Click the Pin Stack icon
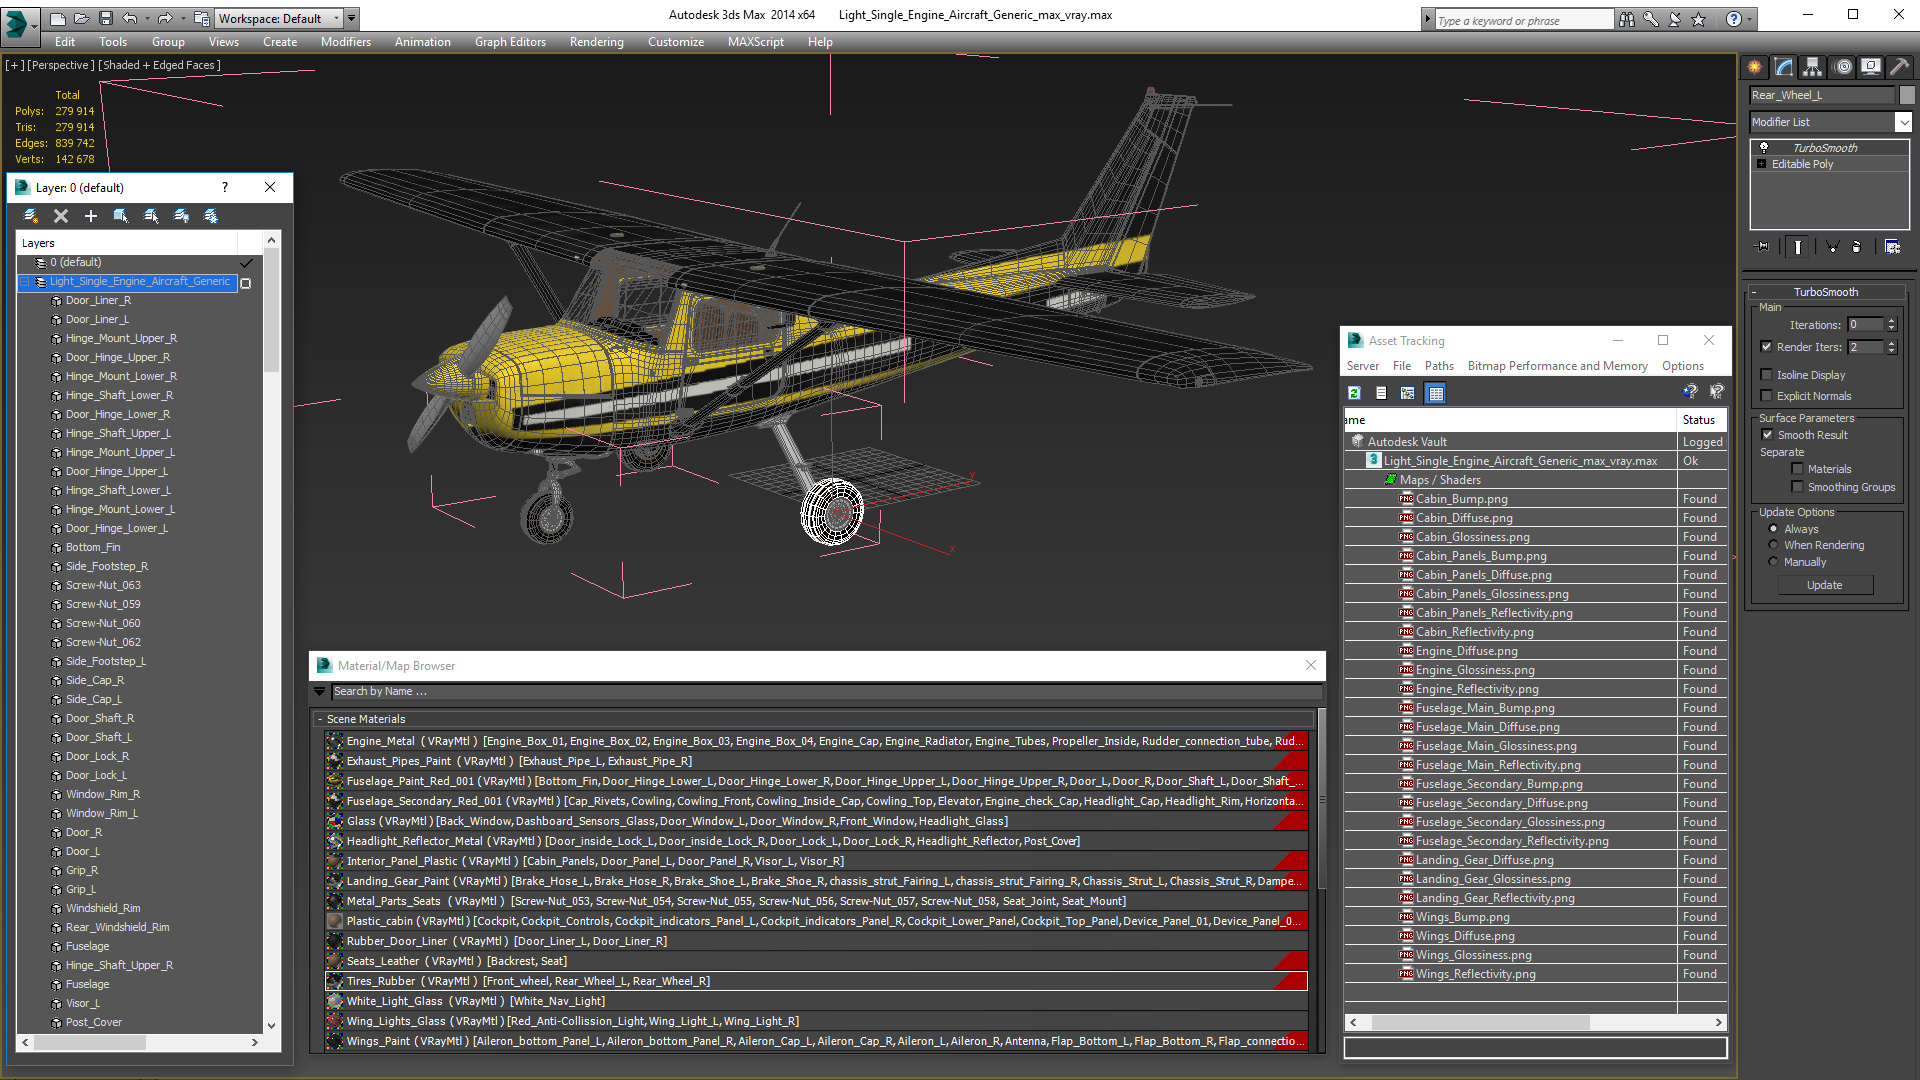Screen dimensions: 1920x1080 pyautogui.click(x=1763, y=246)
